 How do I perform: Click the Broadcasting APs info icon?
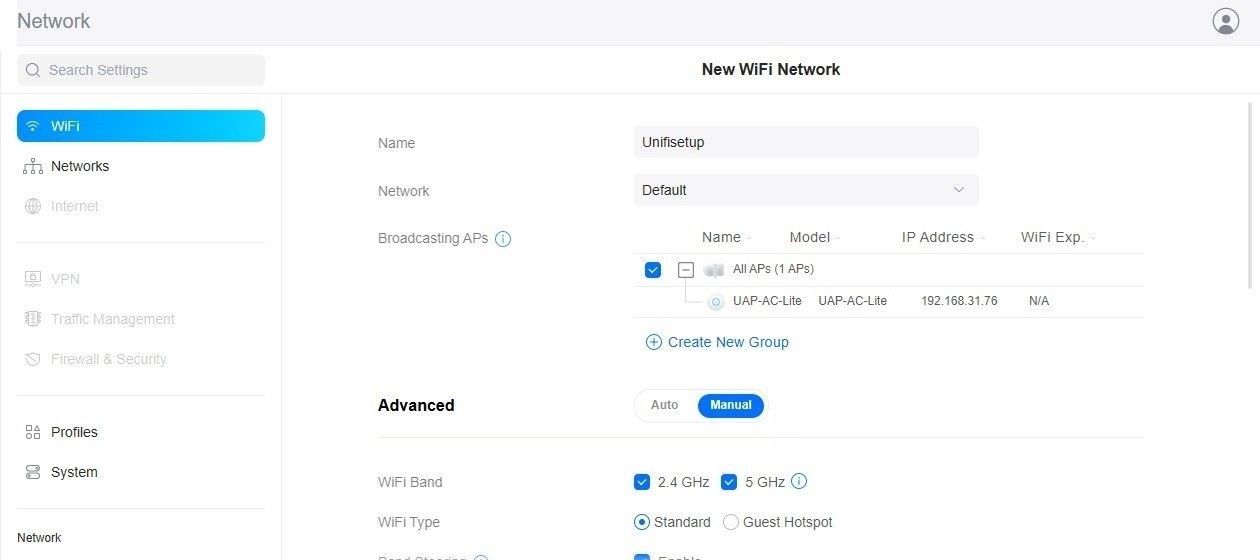point(503,239)
